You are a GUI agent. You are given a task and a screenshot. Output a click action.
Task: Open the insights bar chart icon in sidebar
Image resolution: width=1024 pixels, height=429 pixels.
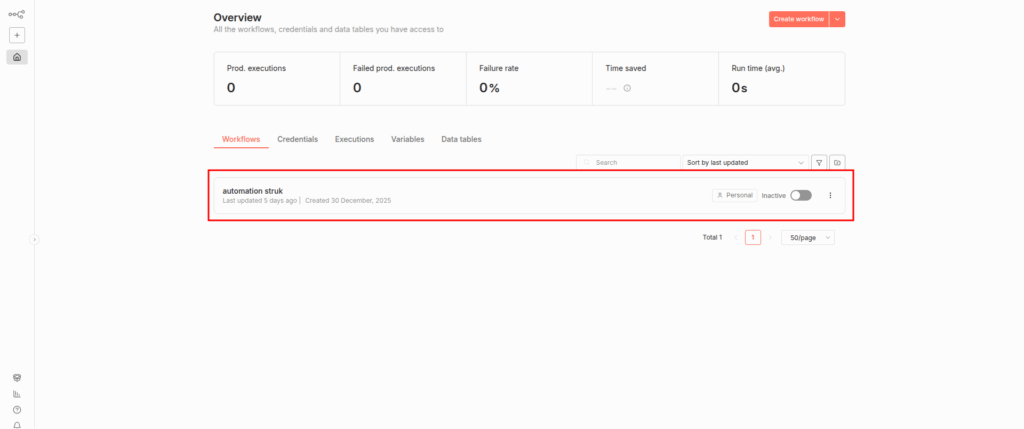point(17,394)
